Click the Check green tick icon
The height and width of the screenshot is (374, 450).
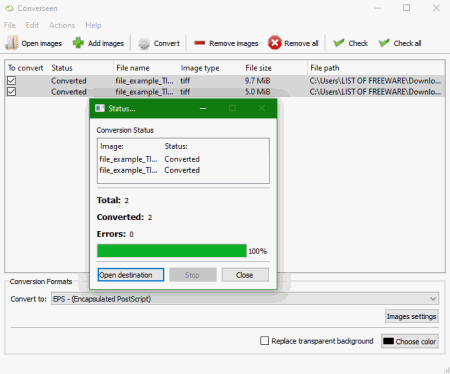[339, 43]
